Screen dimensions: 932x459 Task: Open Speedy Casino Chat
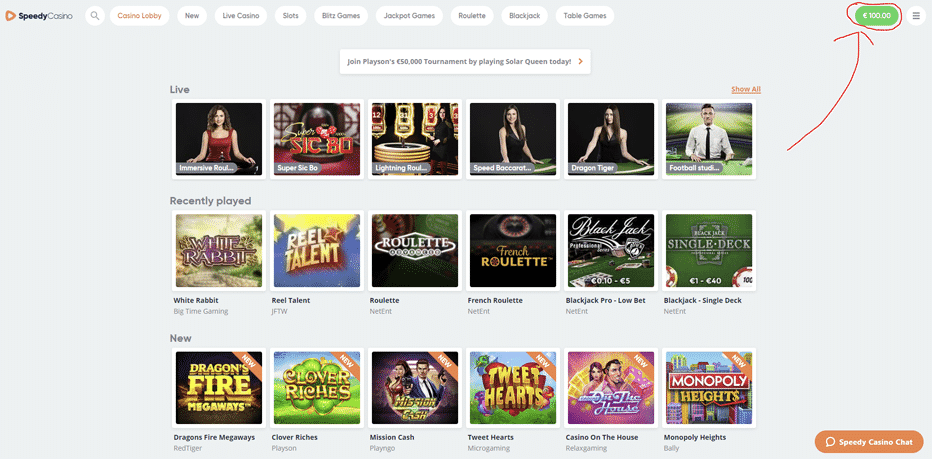pyautogui.click(x=869, y=442)
